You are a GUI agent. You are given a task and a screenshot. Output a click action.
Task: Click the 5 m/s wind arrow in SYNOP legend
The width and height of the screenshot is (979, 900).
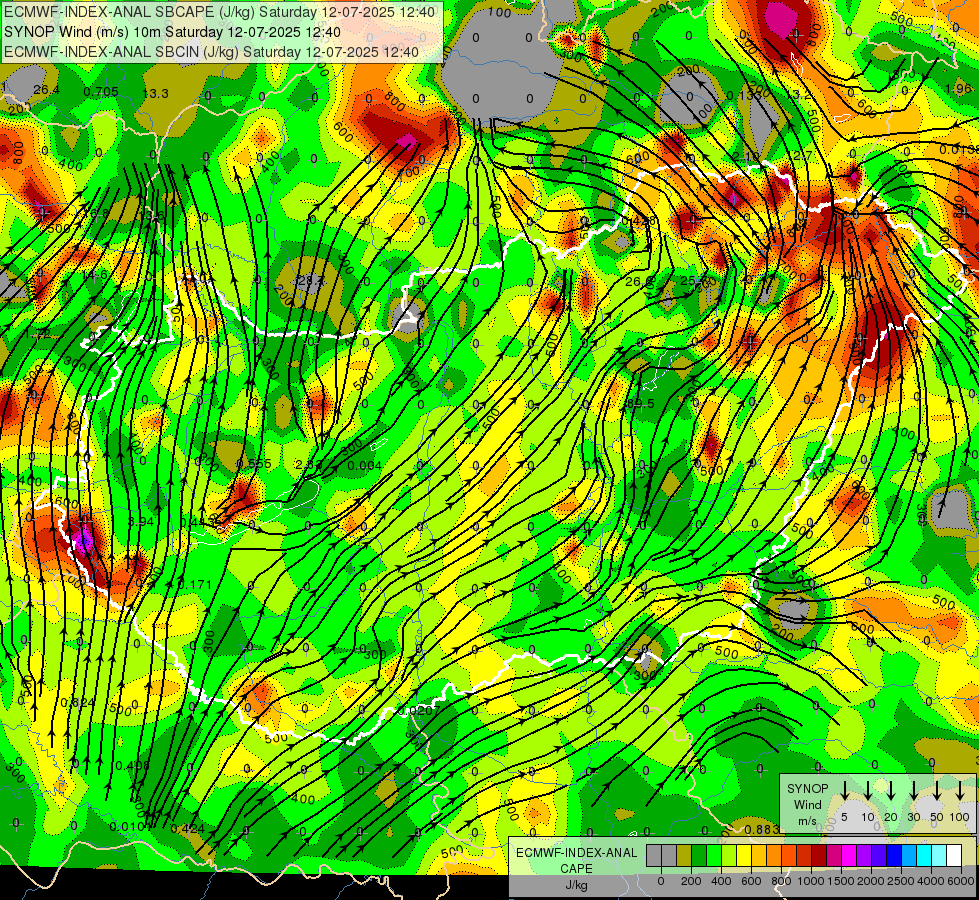click(844, 791)
